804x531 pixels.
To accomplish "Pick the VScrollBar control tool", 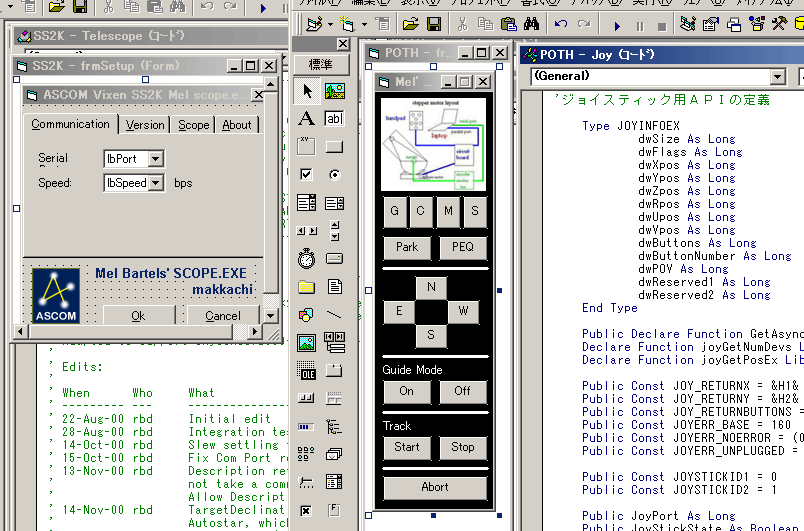I will pos(334,231).
